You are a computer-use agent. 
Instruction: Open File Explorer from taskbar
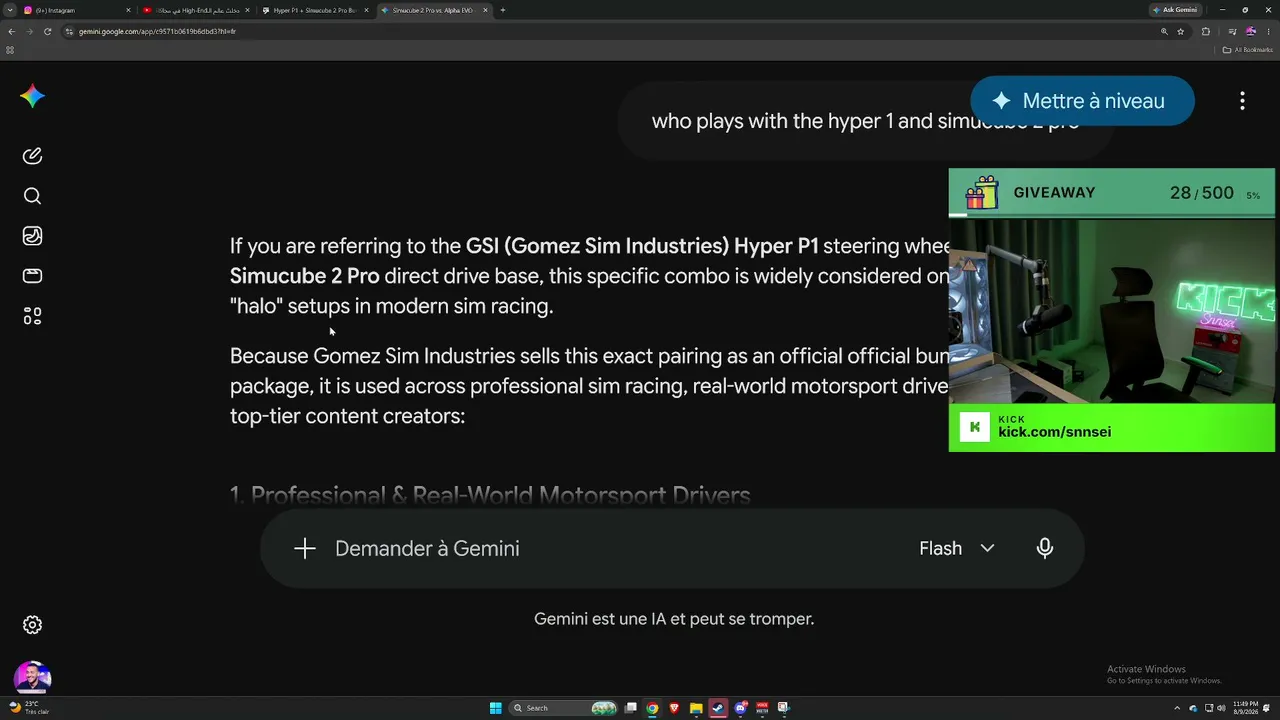click(696, 708)
